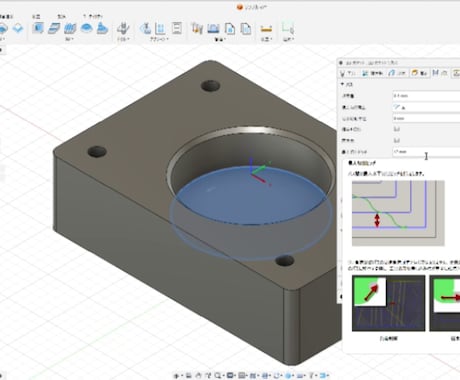Open display settings monitor icon in navigation bar

[230, 376]
